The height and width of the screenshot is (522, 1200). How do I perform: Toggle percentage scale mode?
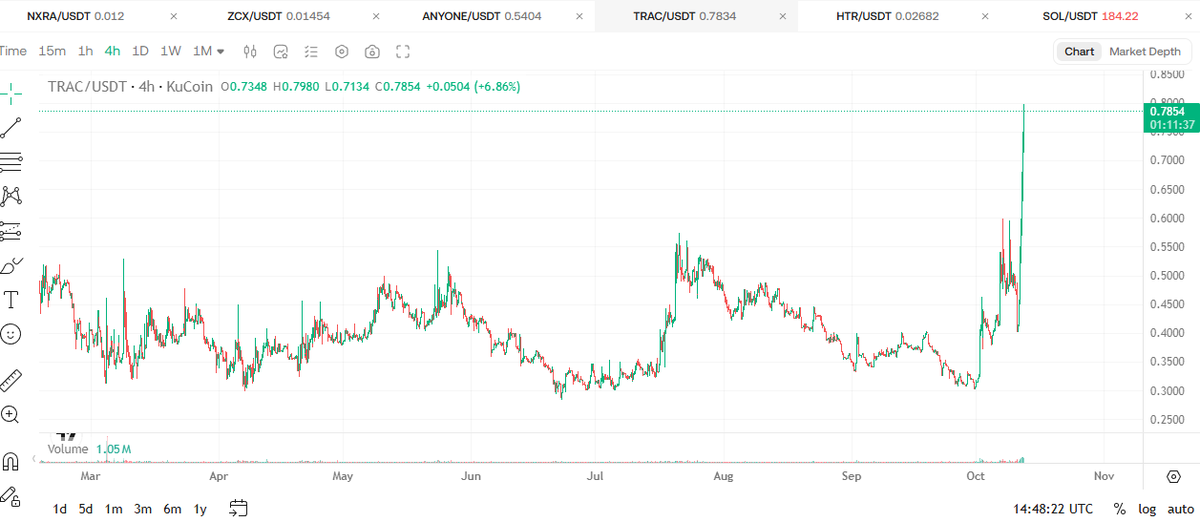point(1119,509)
